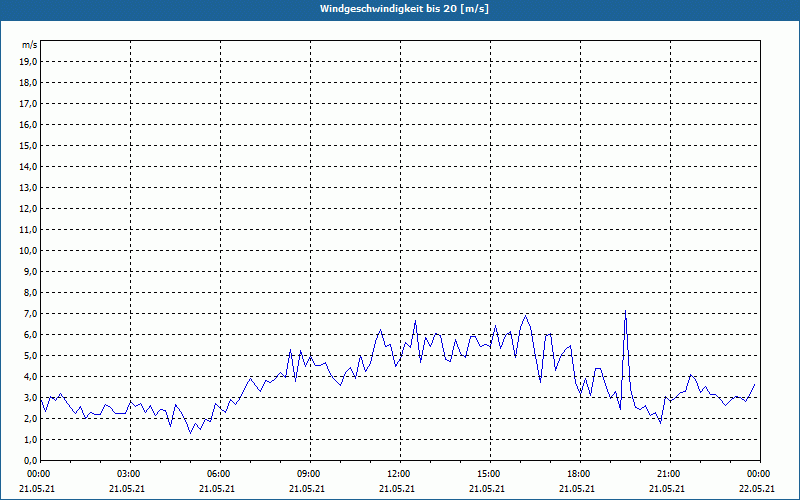Click the 14,0 y-axis label
The height and width of the screenshot is (500, 800).
[x=27, y=166]
